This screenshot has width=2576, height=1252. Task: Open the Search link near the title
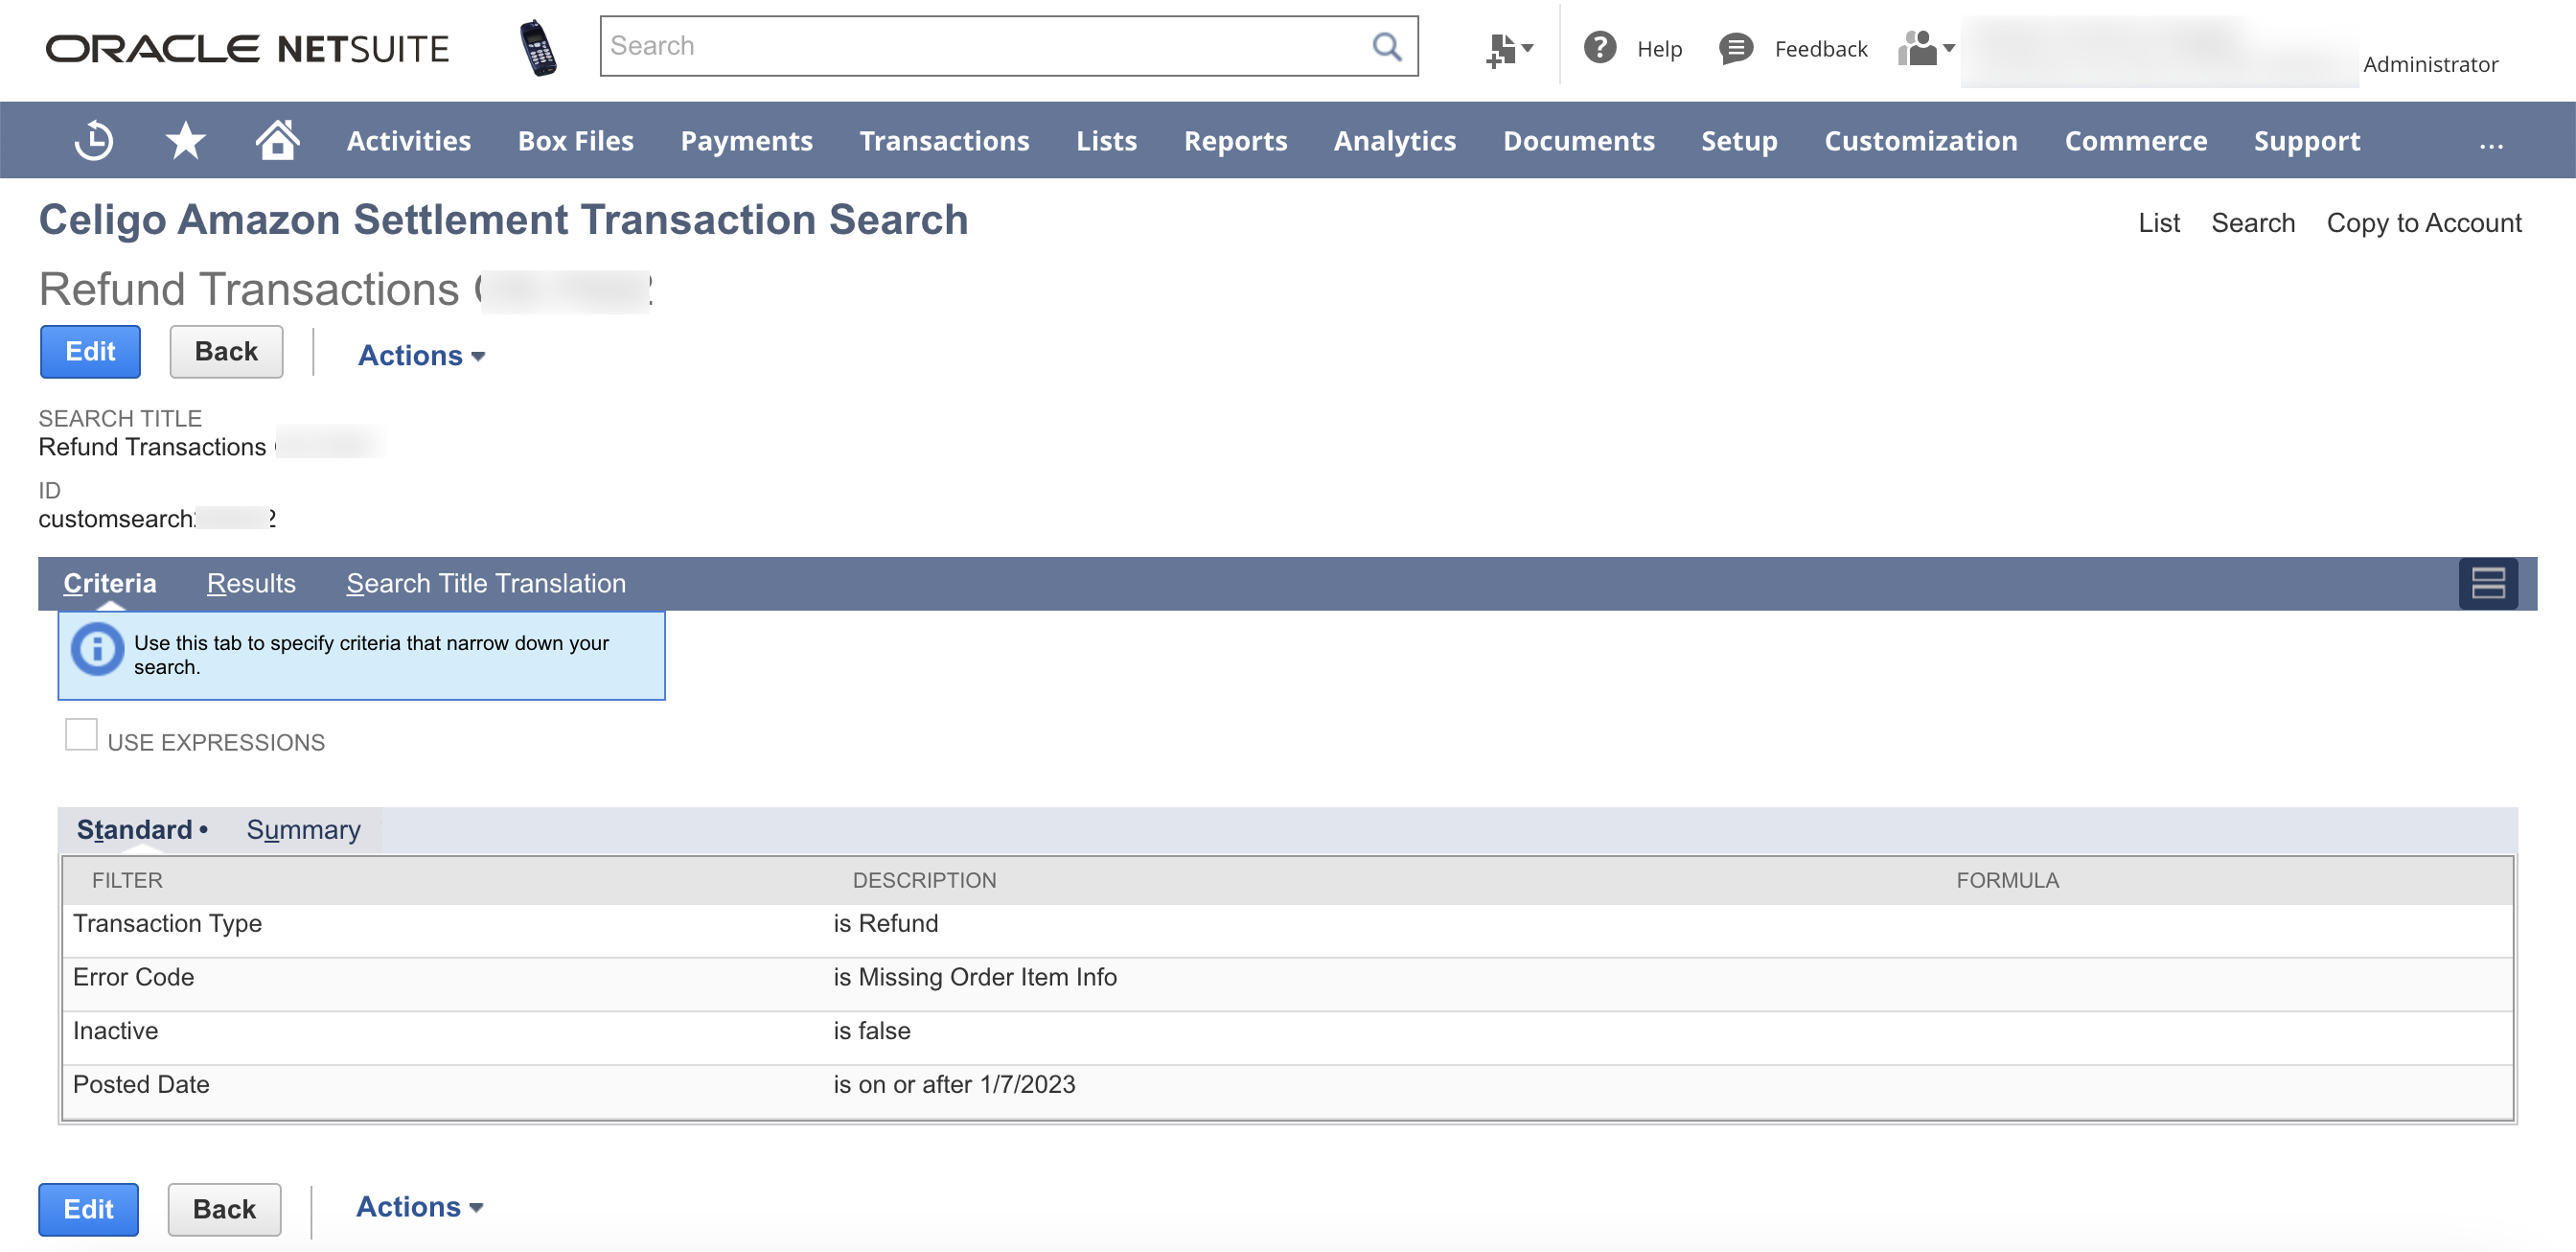[x=2252, y=222]
